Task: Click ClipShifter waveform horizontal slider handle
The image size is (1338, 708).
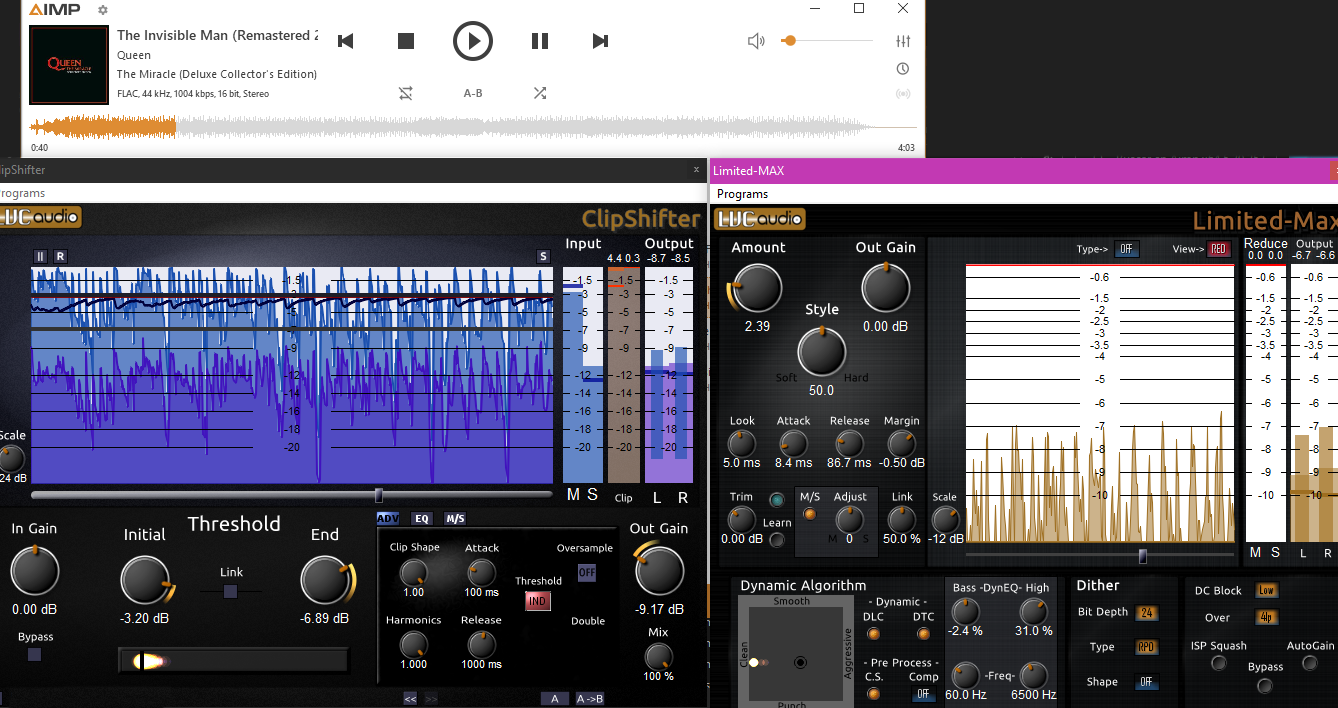Action: [x=378, y=495]
